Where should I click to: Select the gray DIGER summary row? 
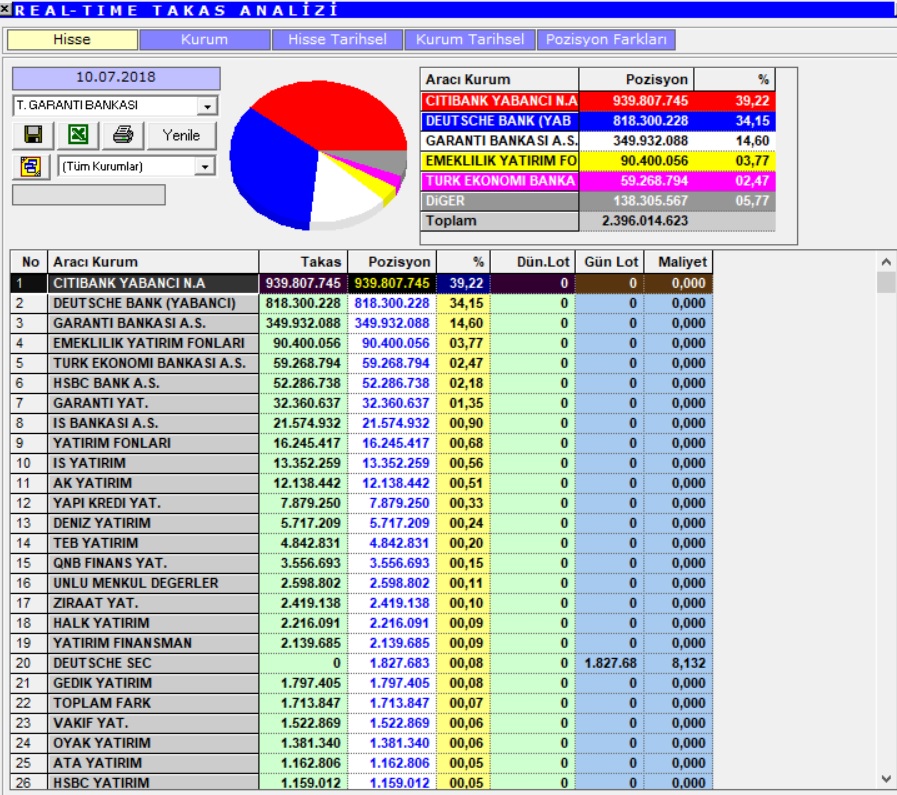[x=598, y=201]
